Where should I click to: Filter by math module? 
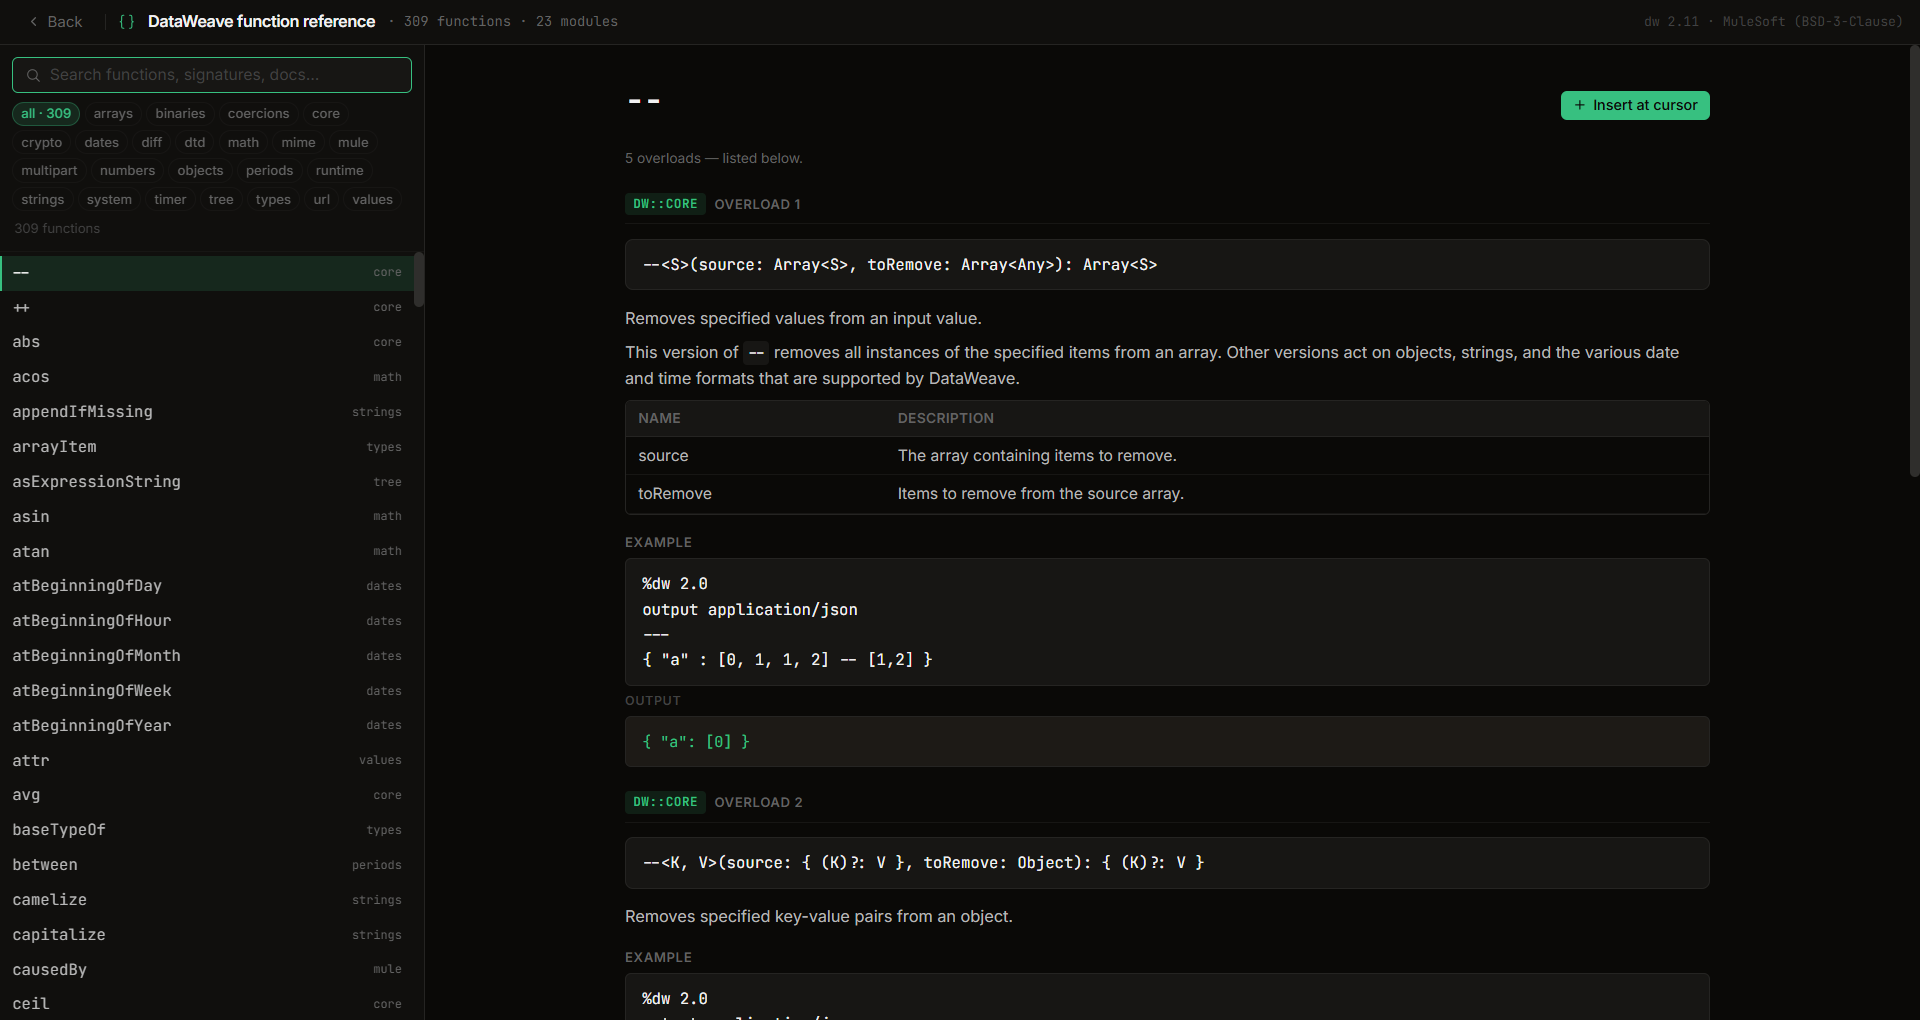click(x=243, y=143)
